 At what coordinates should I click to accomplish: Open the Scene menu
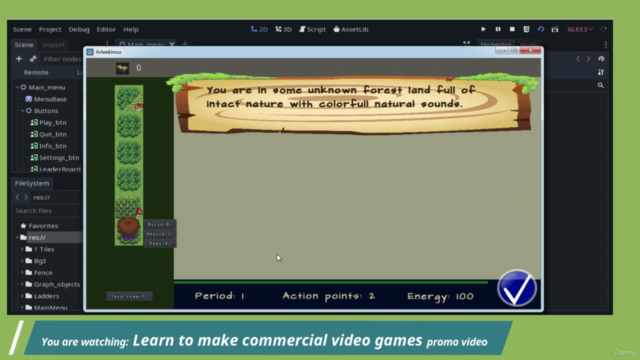22,29
